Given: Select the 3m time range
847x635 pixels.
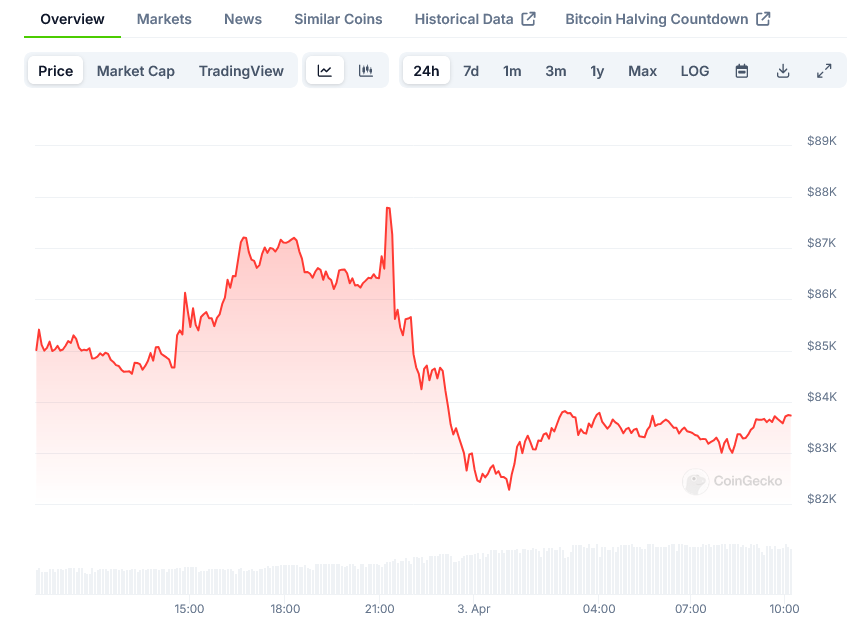Looking at the screenshot, I should click(x=556, y=71).
